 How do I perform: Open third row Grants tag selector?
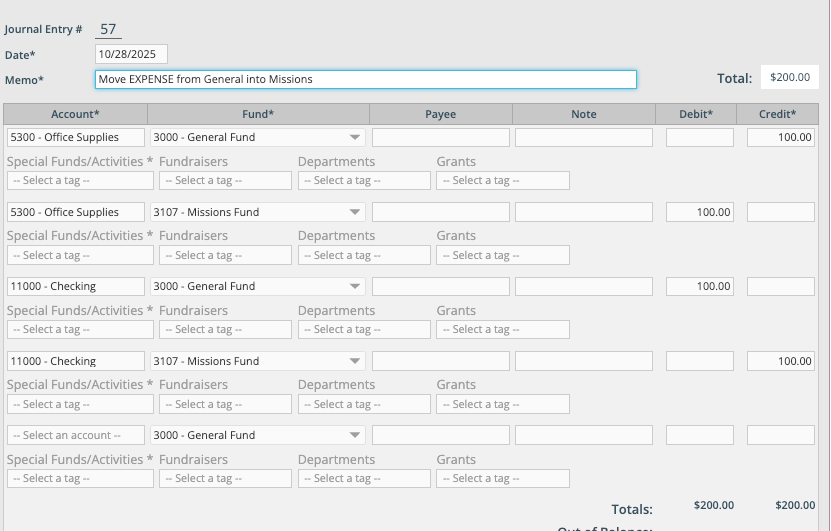502,330
